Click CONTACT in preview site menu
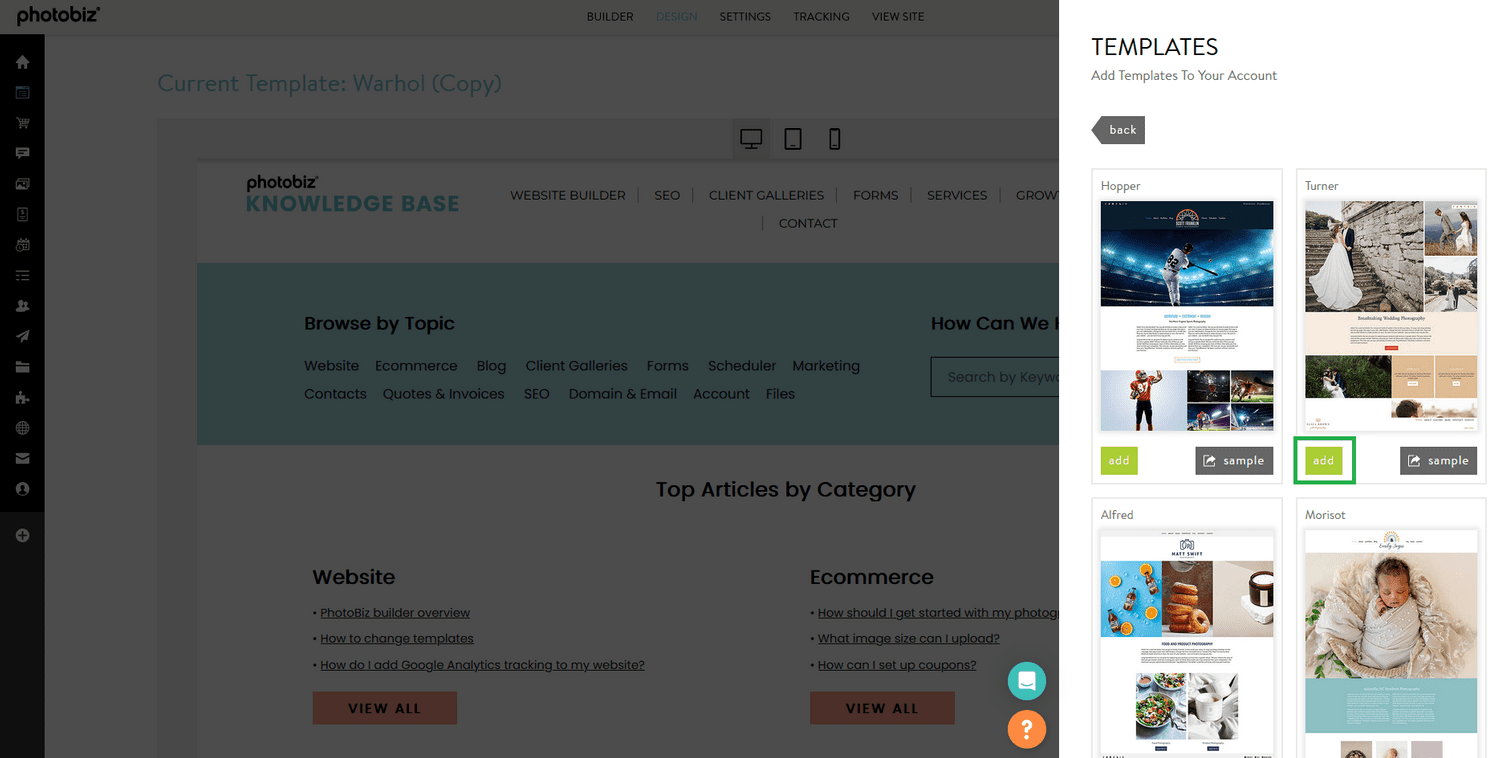 click(808, 223)
